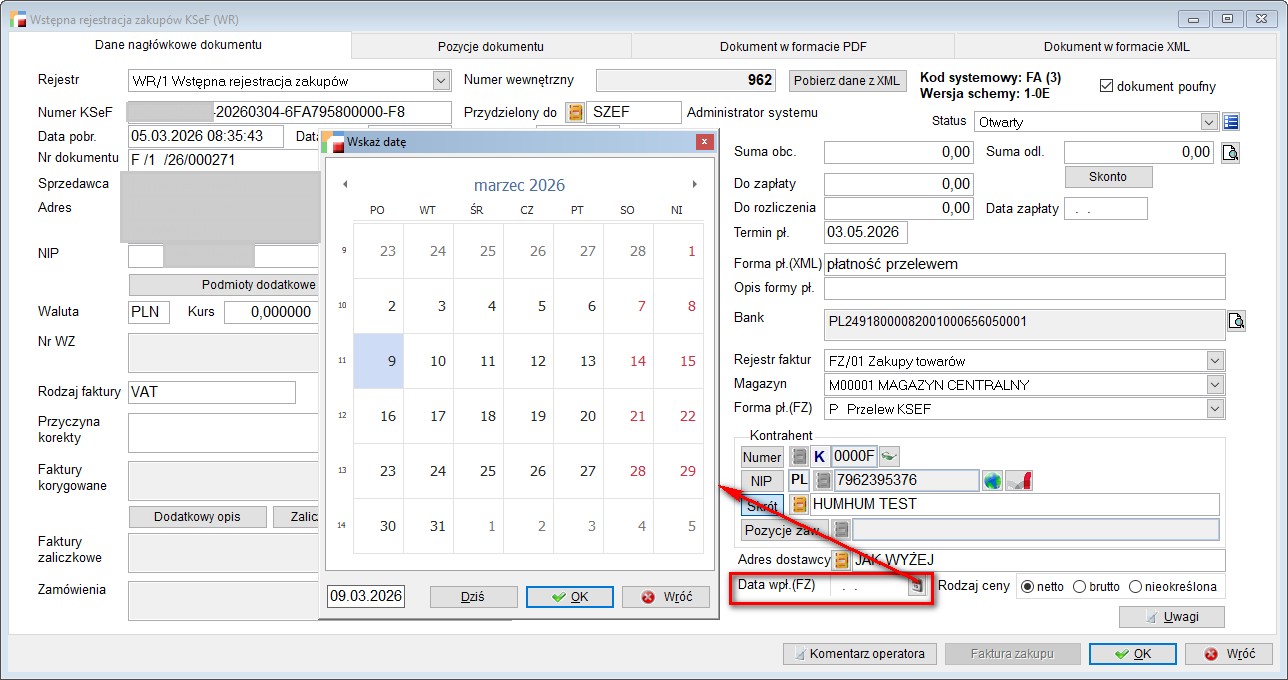The height and width of the screenshot is (680, 1288).
Task: Expand the Magazyn dropdown list
Action: (x=1215, y=385)
